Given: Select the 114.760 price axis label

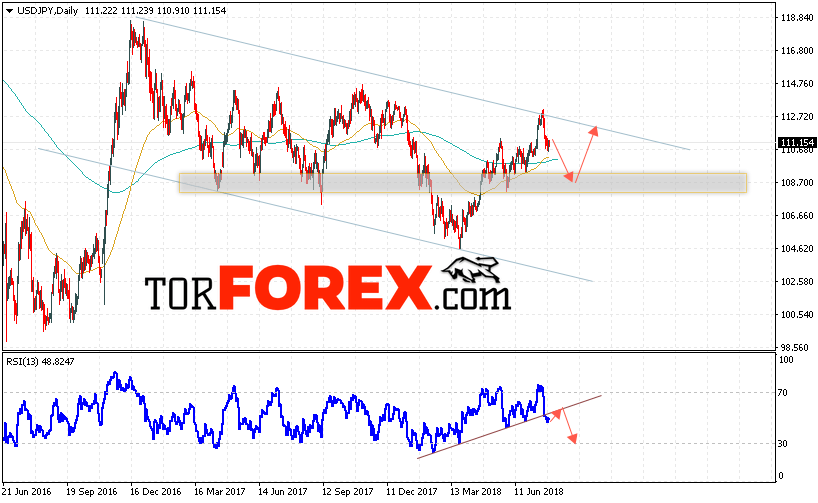Looking at the screenshot, I should point(797,83).
